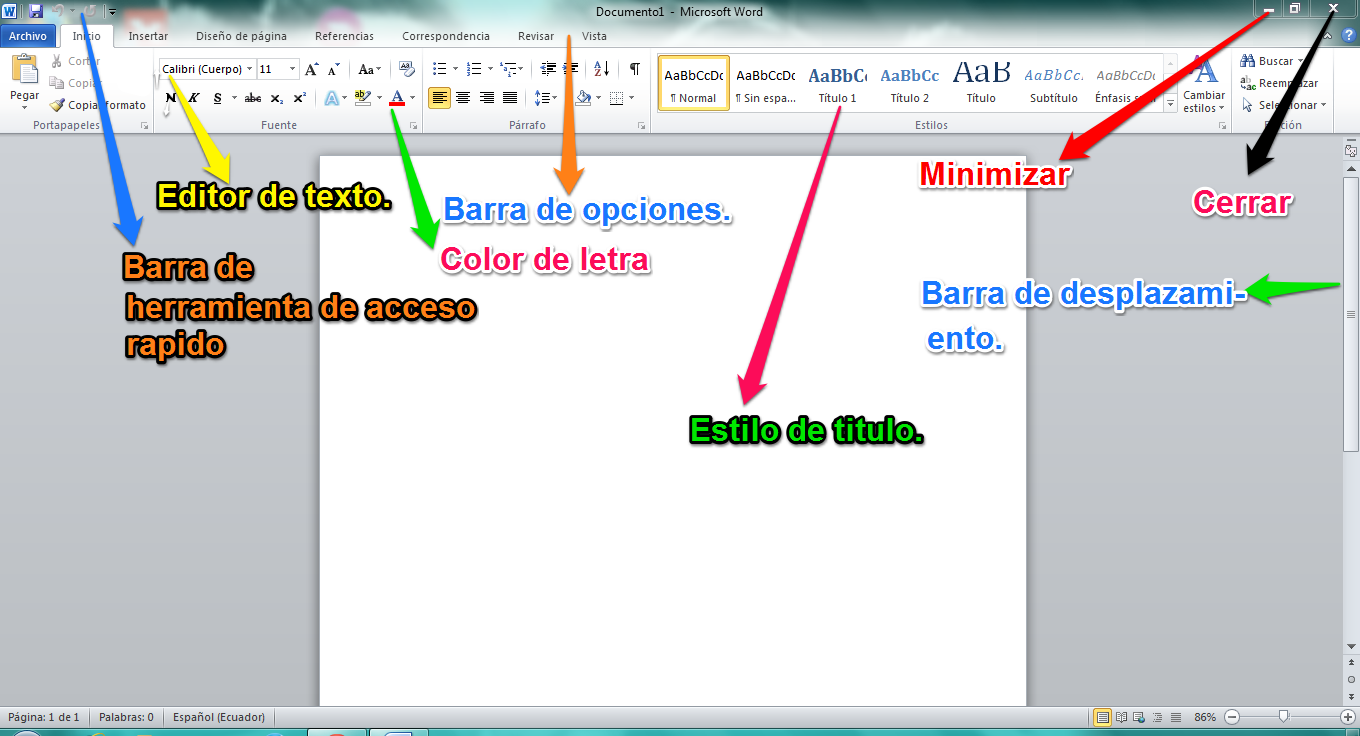The width and height of the screenshot is (1360, 736).
Task: Open the font color picker
Action: click(397, 97)
